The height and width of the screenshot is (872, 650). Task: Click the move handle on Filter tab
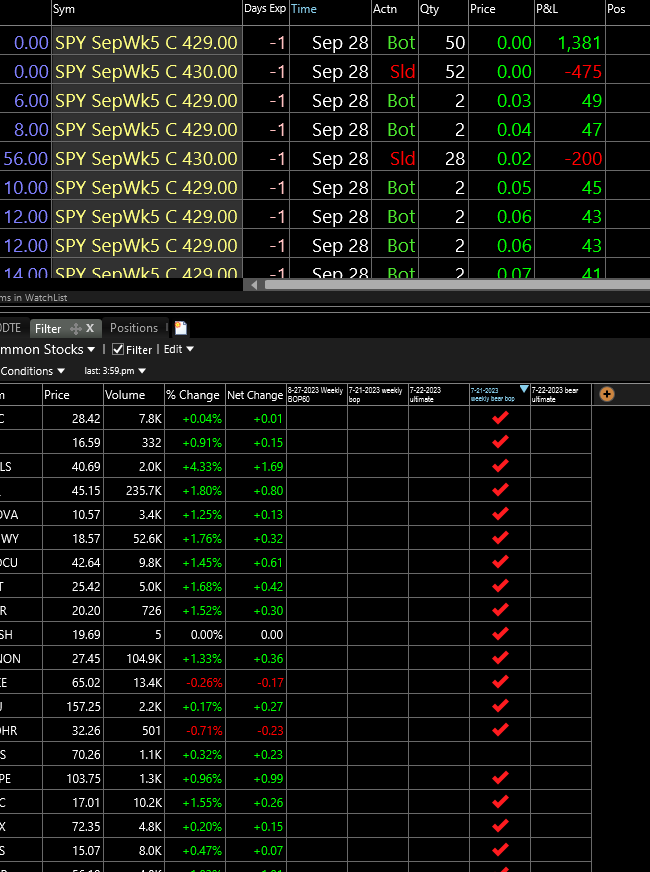75,328
